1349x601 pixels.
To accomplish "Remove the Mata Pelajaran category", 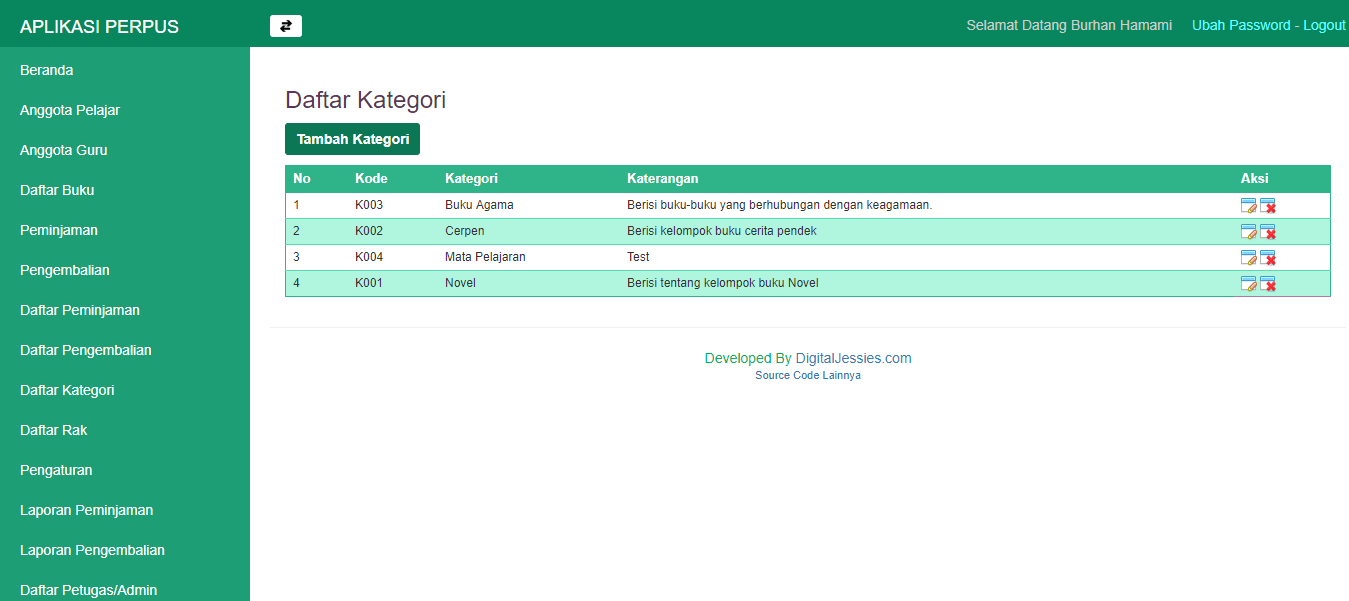I will tap(1267, 258).
